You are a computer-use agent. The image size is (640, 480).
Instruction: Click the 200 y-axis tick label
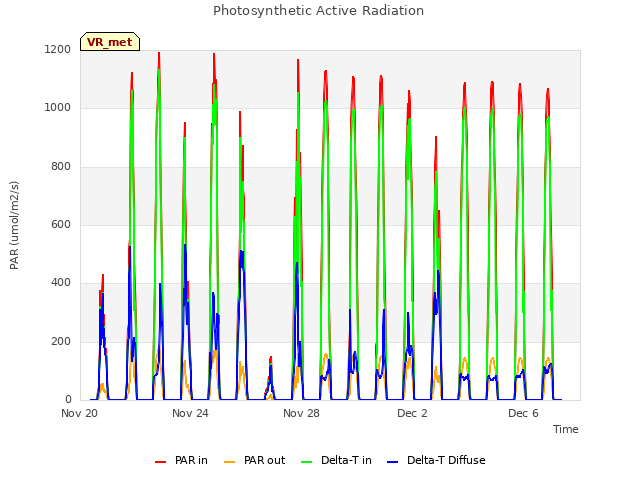point(61,342)
